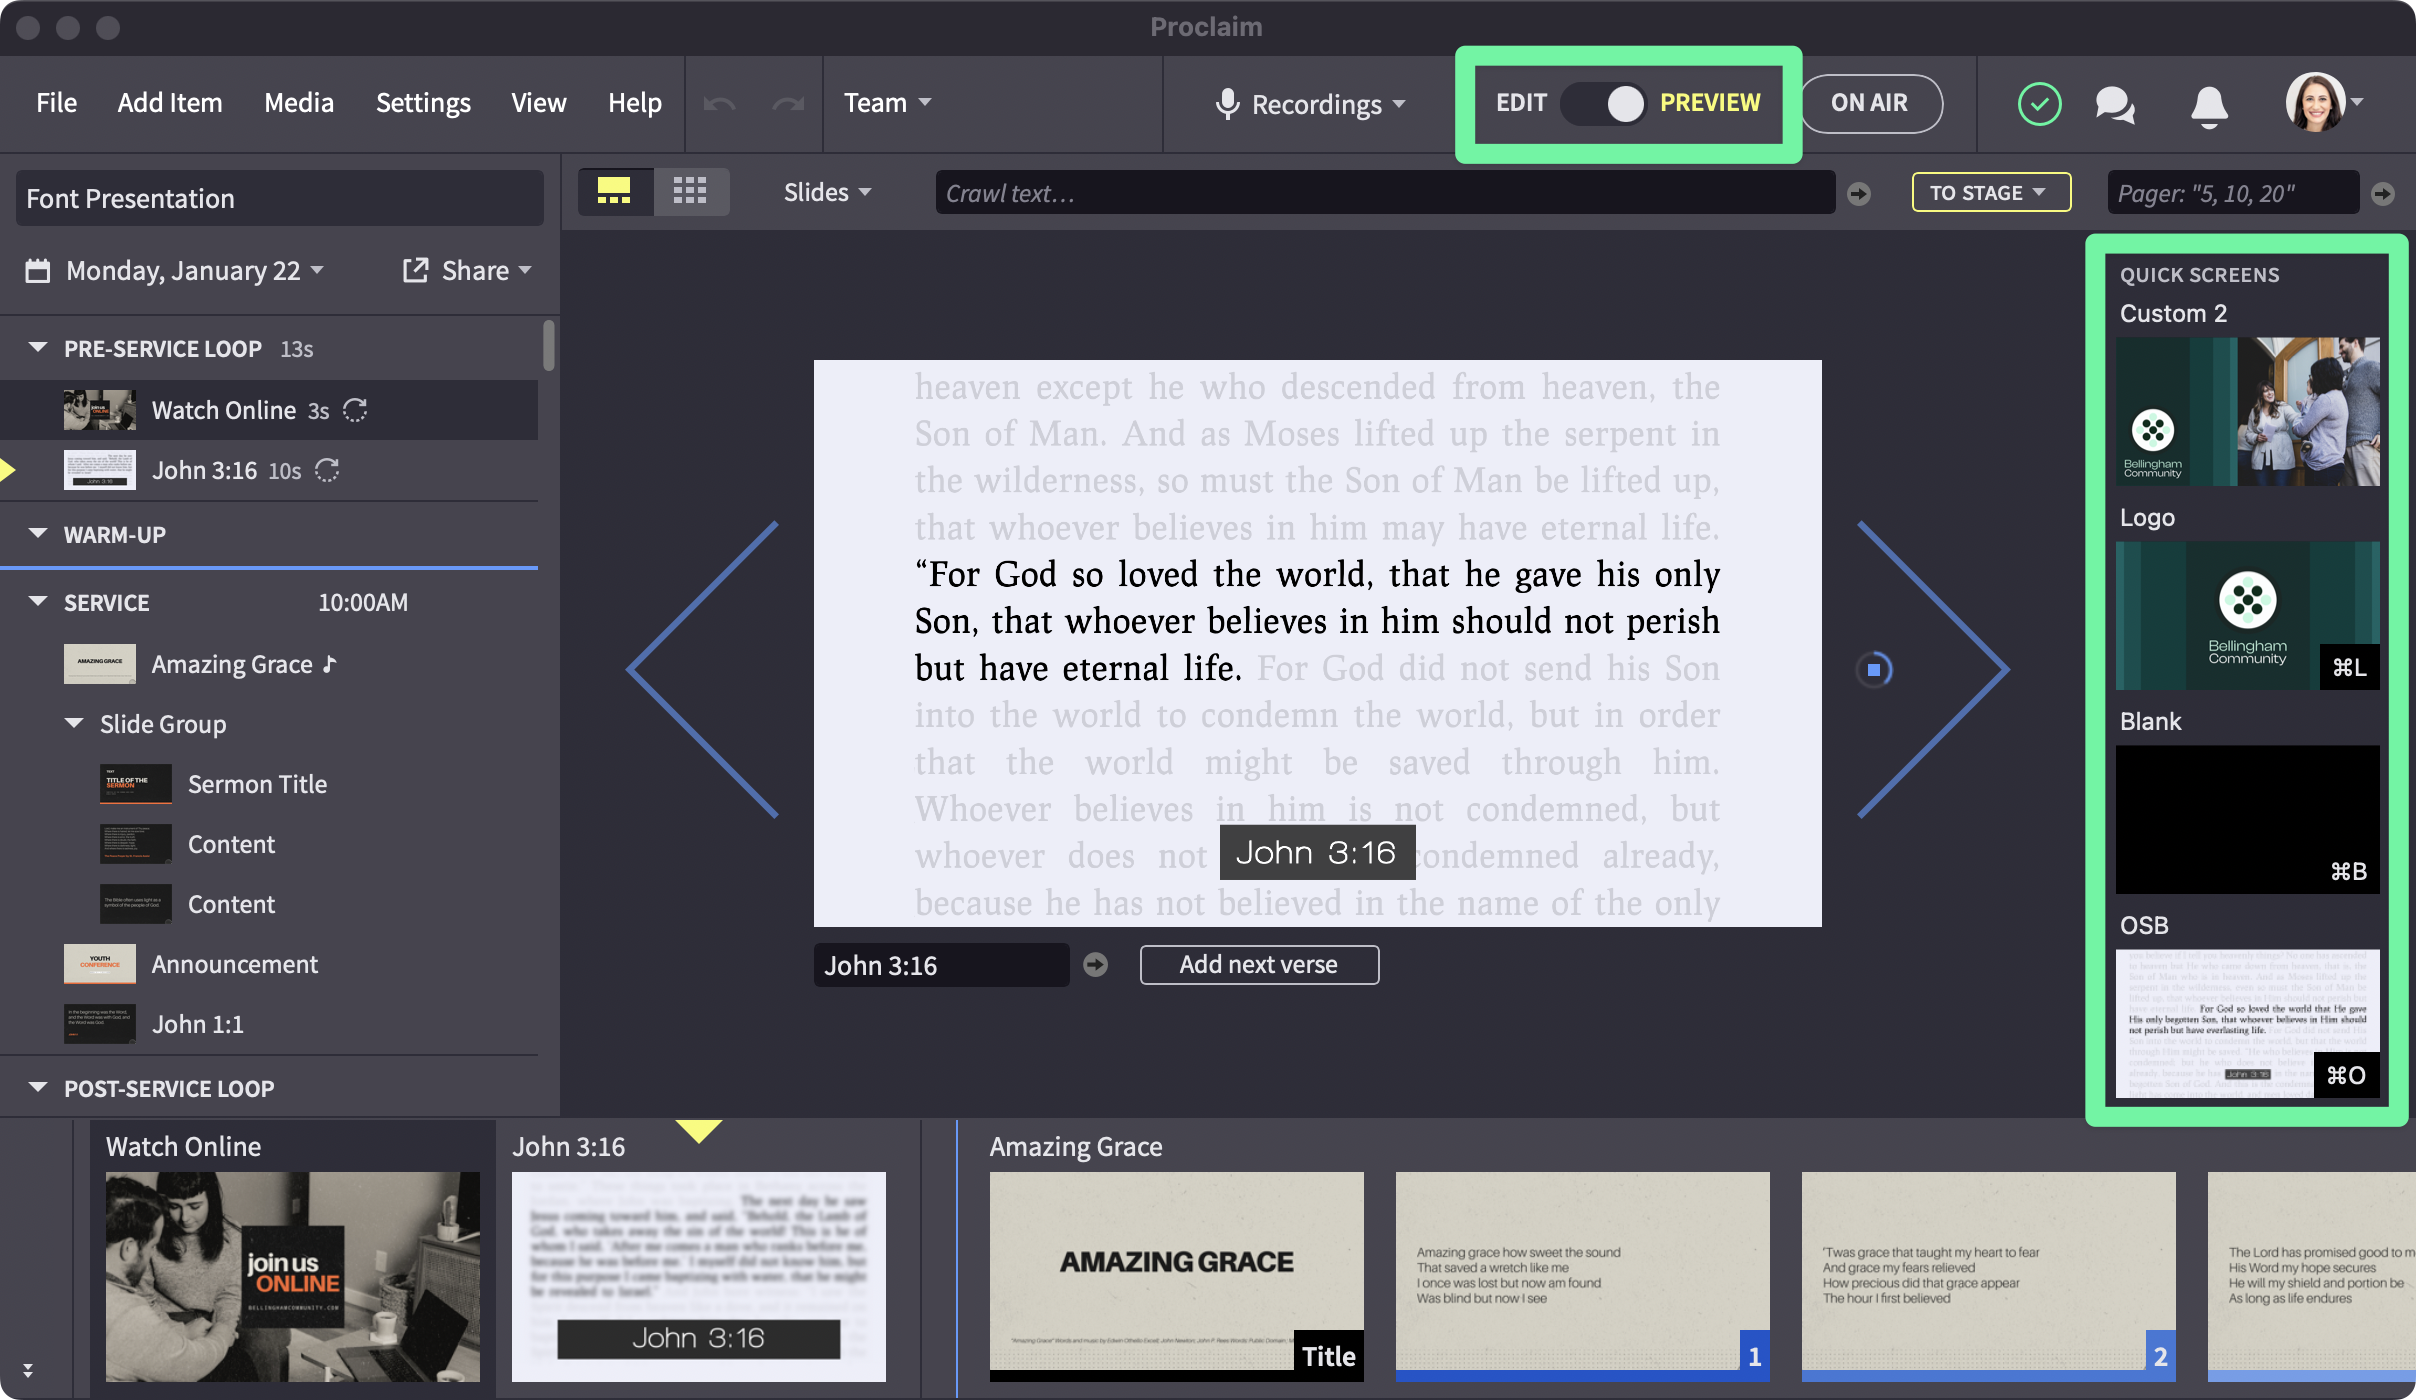Open the Team dropdown

[x=887, y=103]
